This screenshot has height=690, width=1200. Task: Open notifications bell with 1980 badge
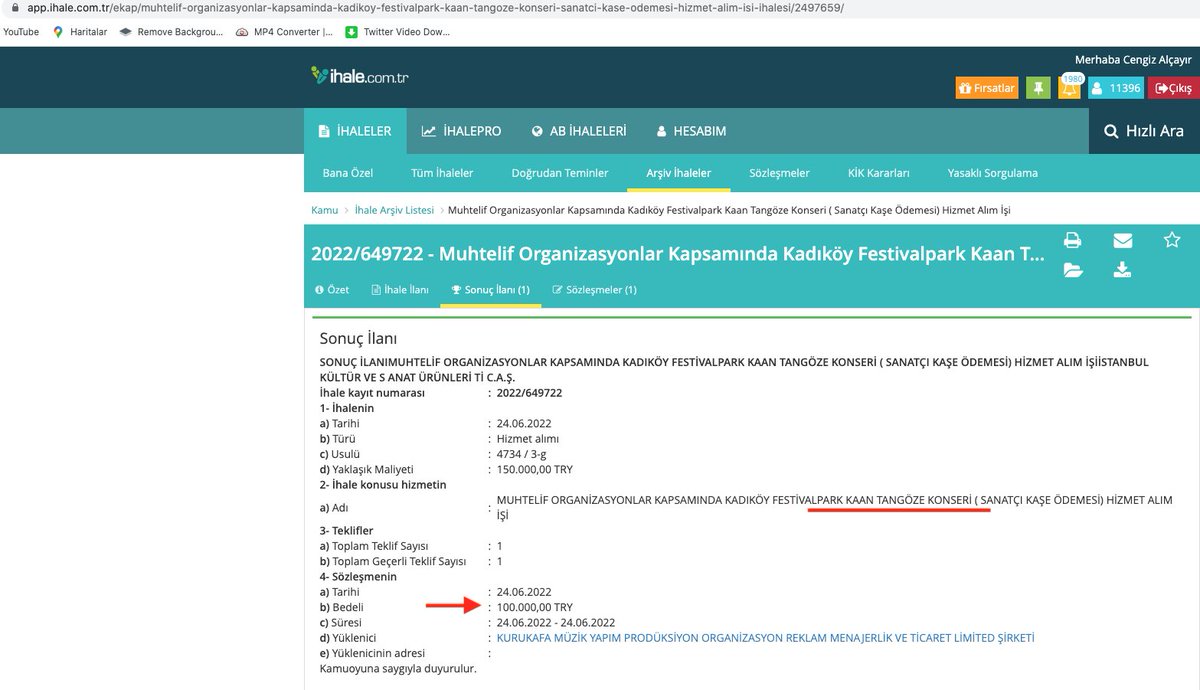[x=1070, y=88]
